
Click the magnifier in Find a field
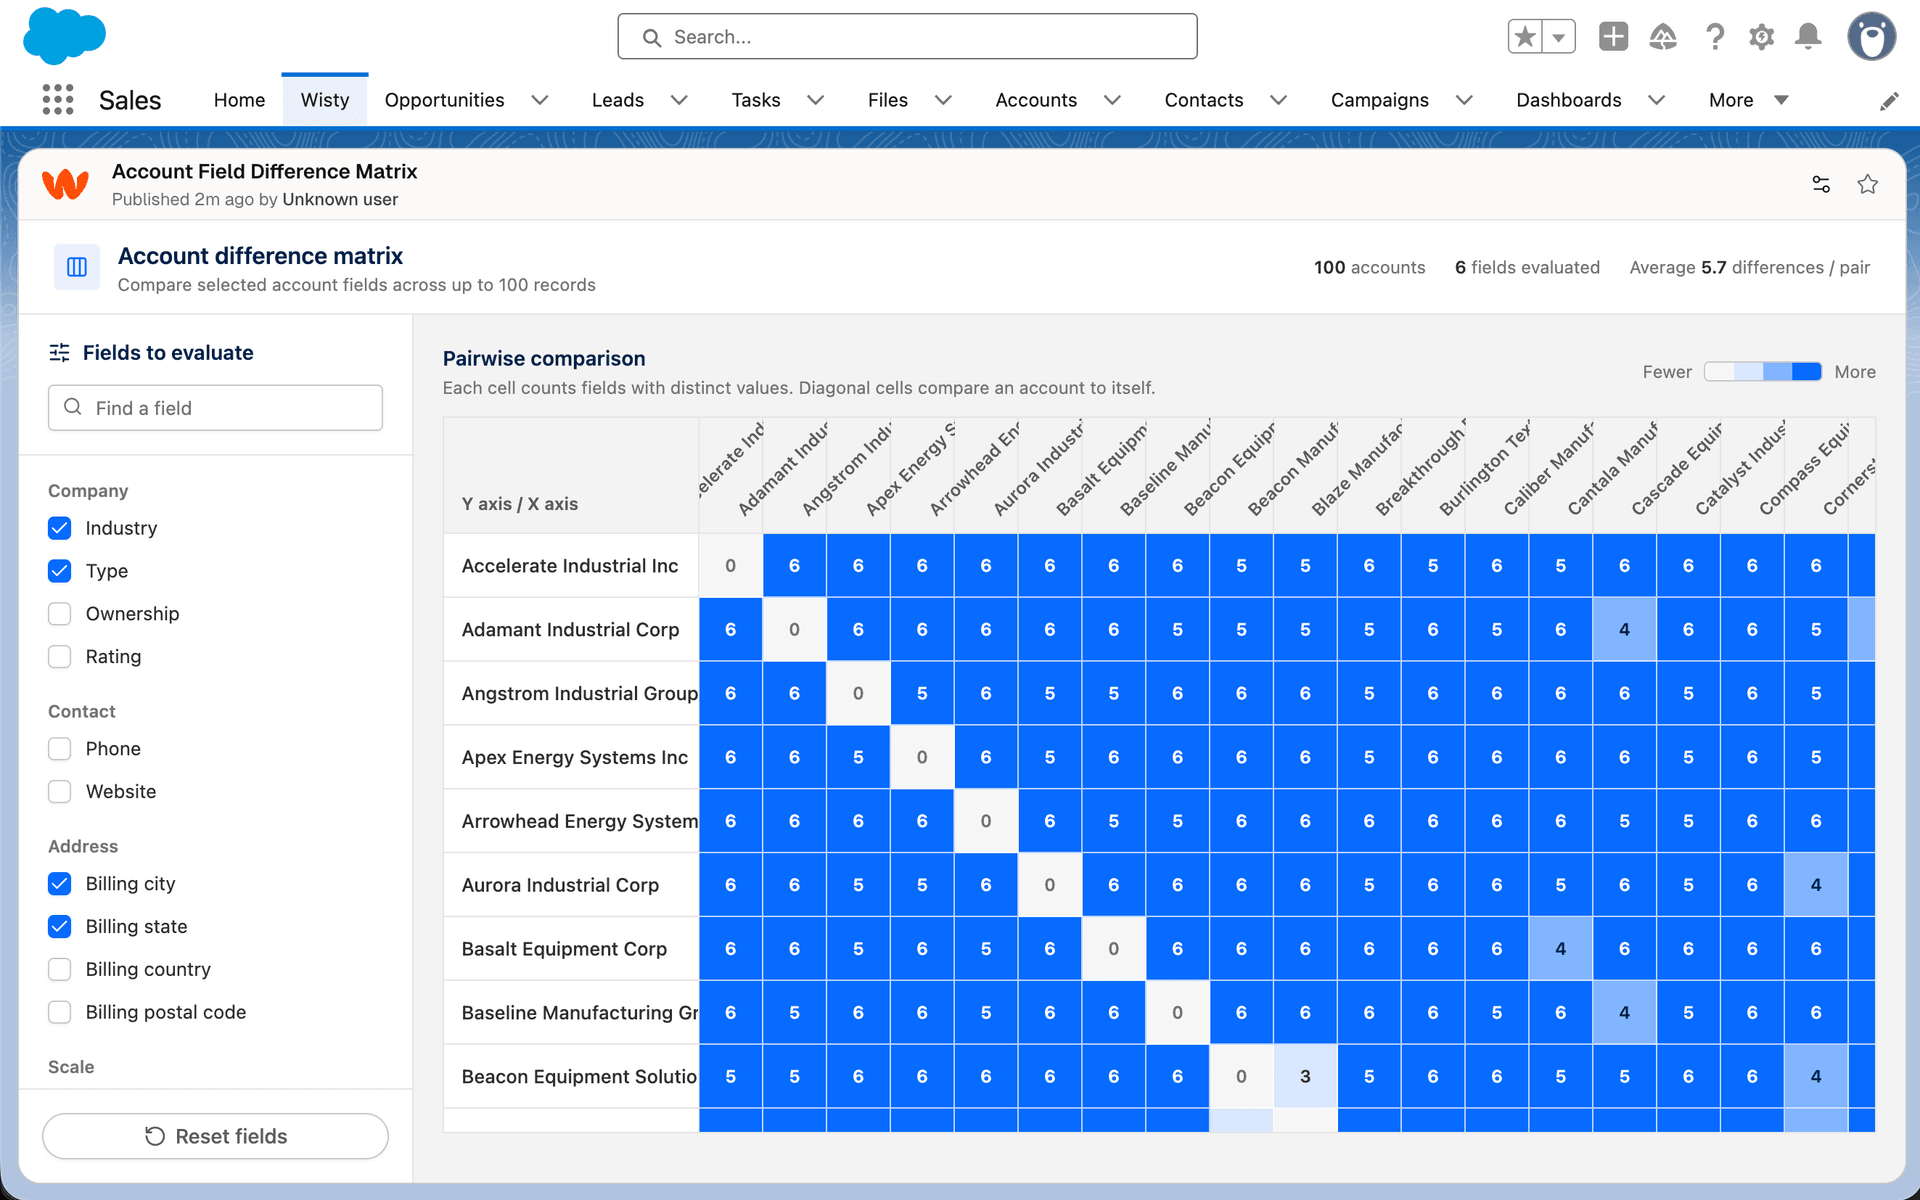click(73, 407)
